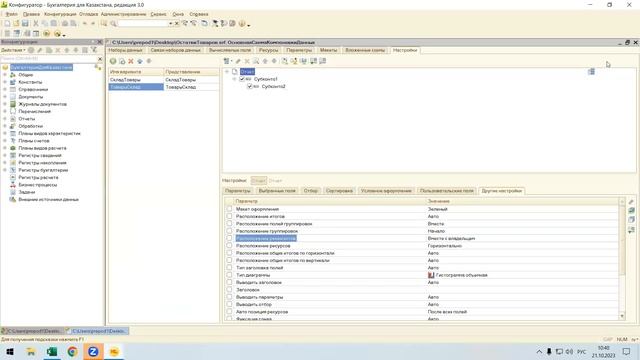This screenshot has height=360, width=640.
Task: Expand the Константы tree node
Action: [5, 82]
